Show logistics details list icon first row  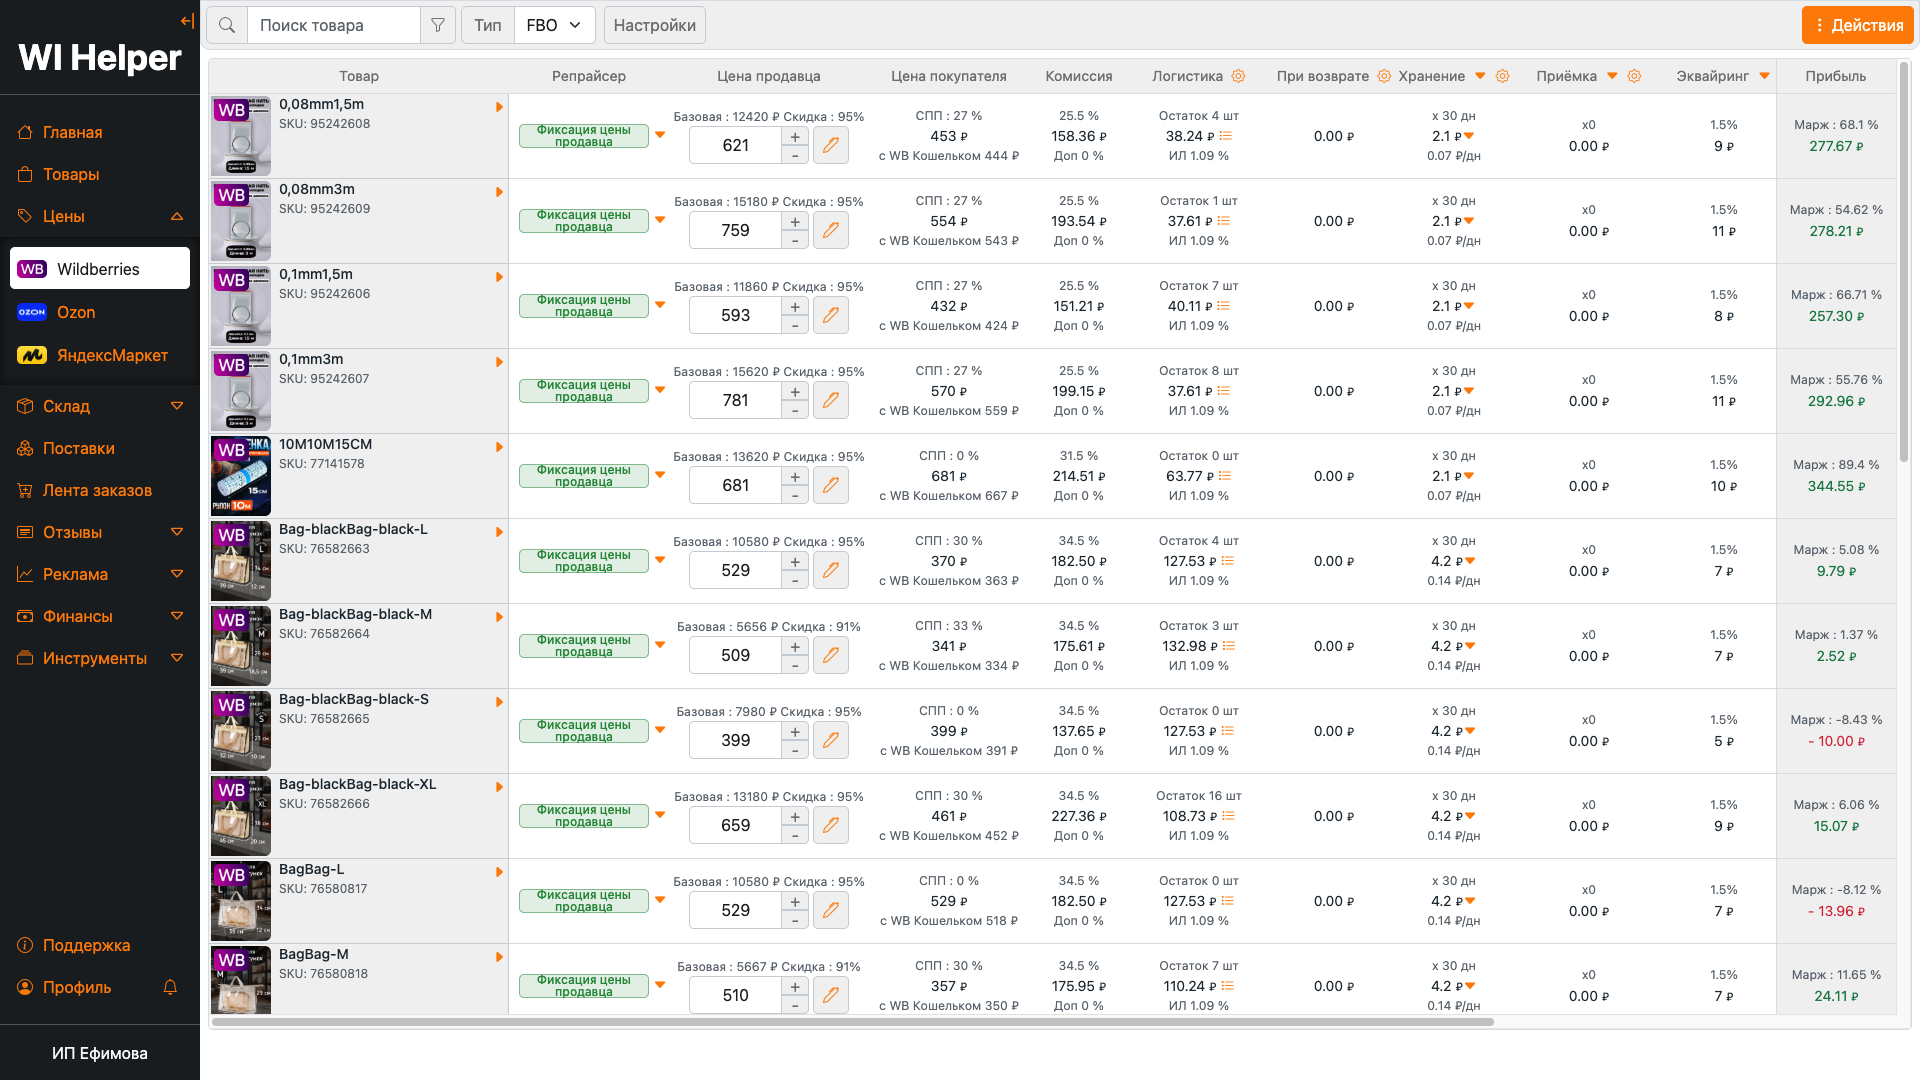click(1226, 136)
